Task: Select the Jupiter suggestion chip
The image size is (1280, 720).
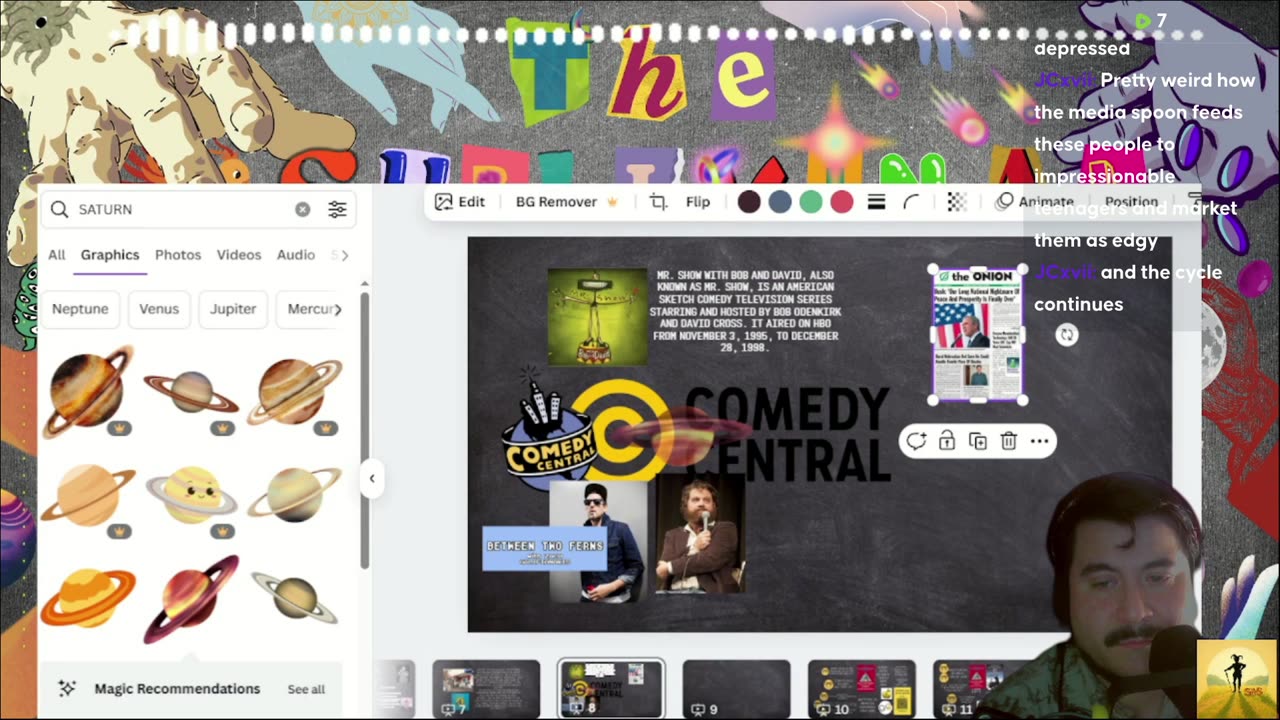Action: pos(233,309)
